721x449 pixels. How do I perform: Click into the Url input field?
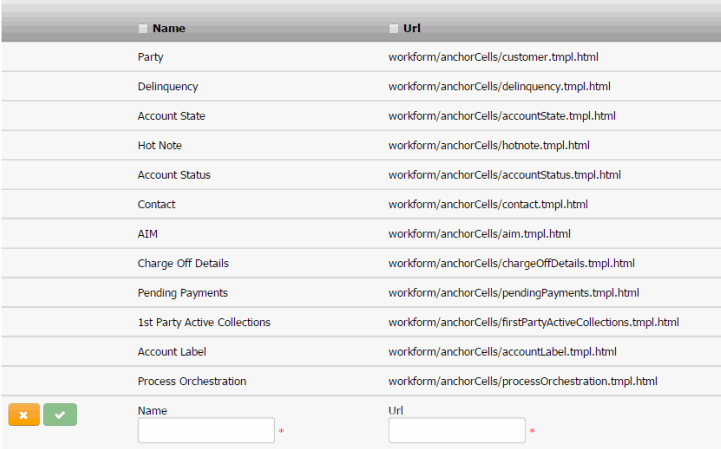coord(457,431)
